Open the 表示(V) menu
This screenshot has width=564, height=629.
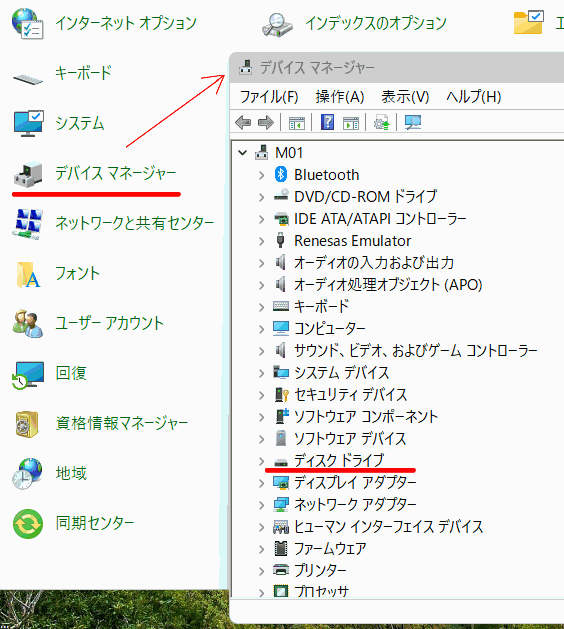(x=405, y=97)
